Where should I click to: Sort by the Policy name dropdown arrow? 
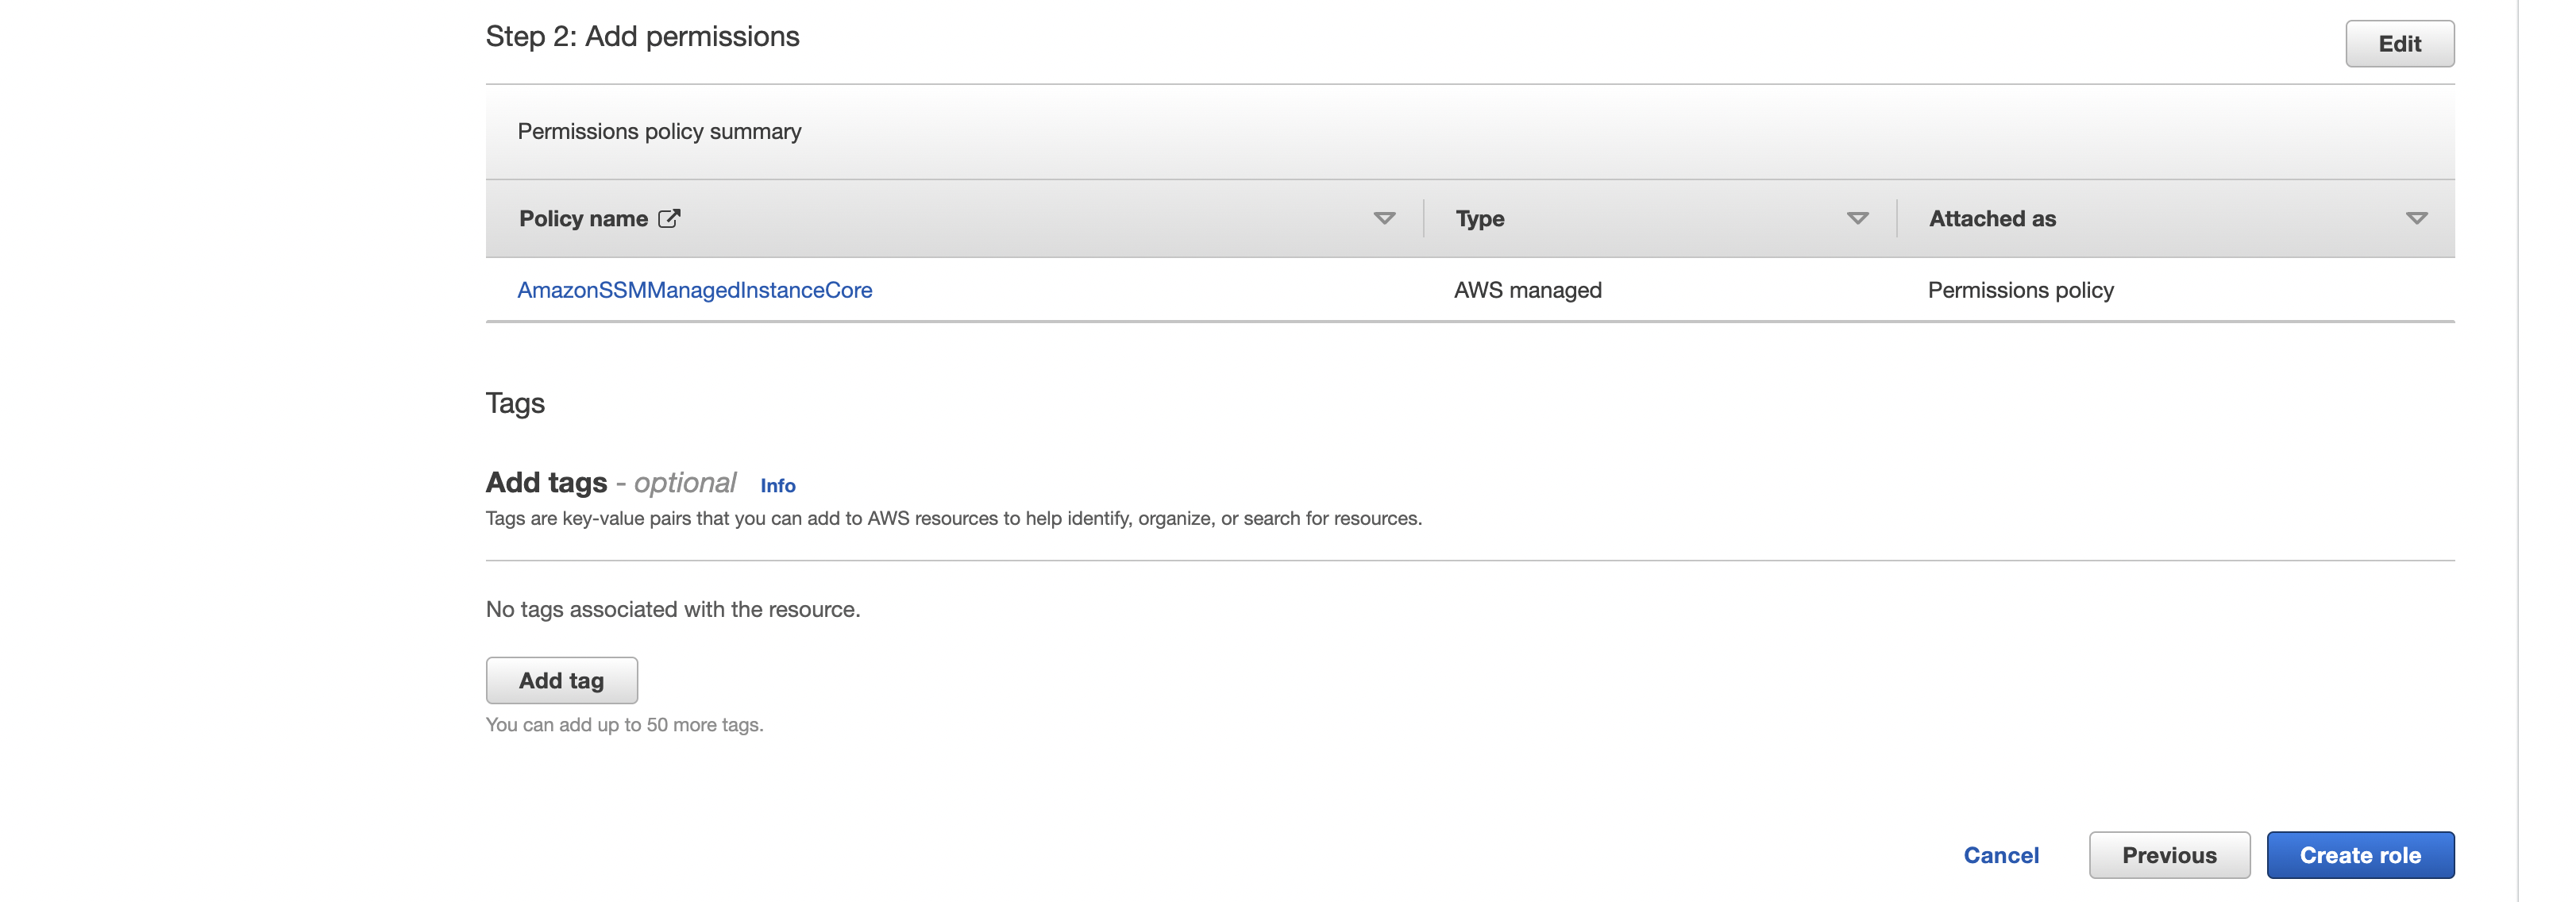(x=1384, y=218)
